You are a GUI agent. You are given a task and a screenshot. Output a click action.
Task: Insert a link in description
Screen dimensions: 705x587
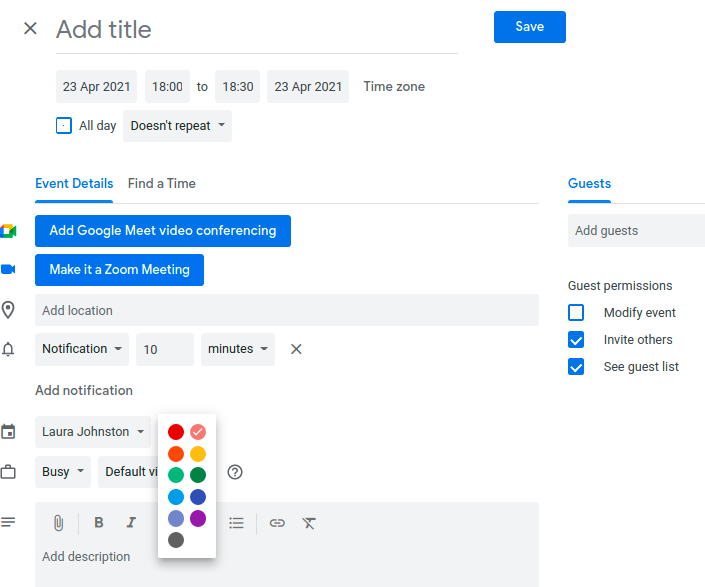coord(277,523)
